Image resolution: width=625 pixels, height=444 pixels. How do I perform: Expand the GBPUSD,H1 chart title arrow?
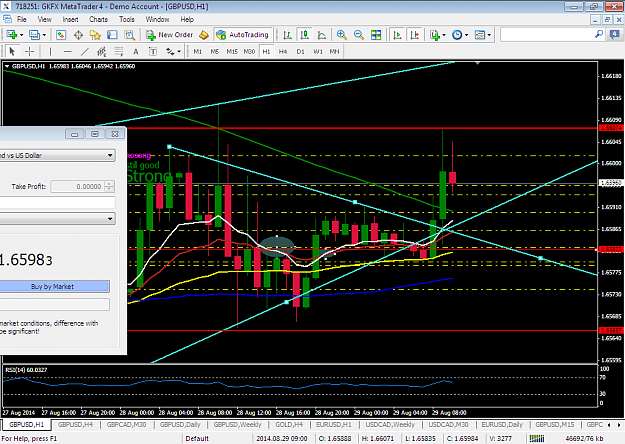tap(7, 66)
